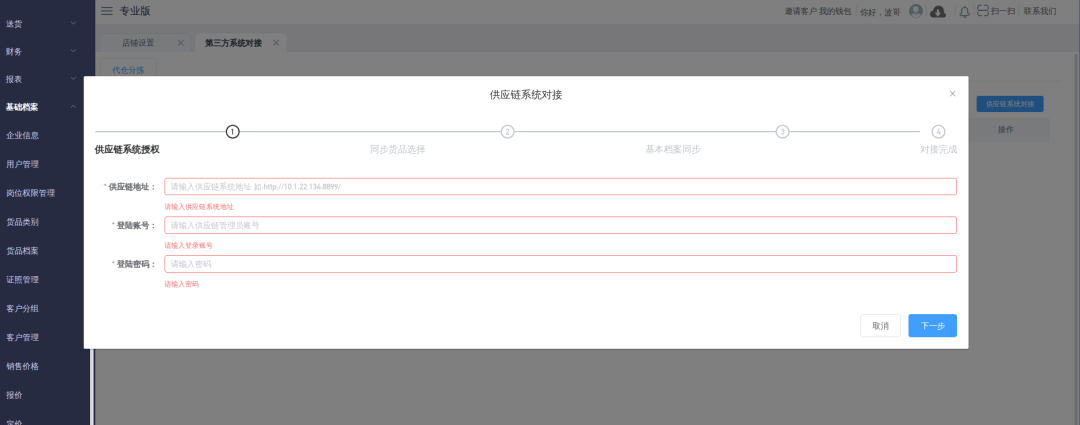Focus the 登陆账号 input field
The image size is (1080, 425).
coord(560,225)
